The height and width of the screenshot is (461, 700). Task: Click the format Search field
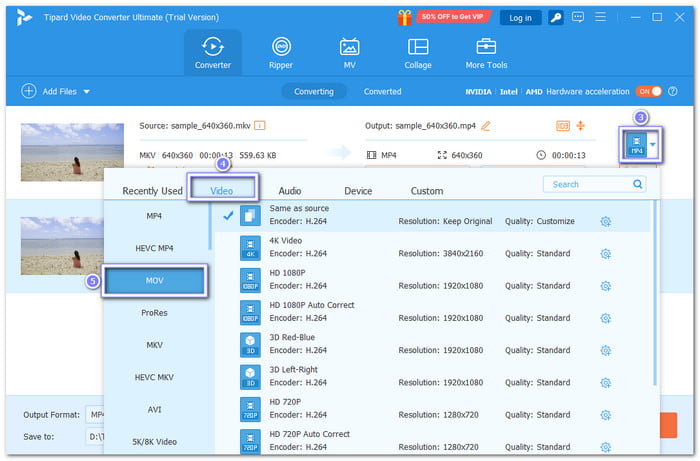point(588,184)
